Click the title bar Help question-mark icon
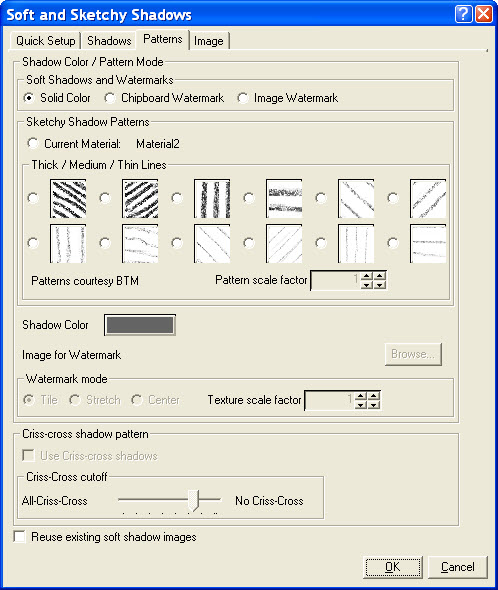498x590 pixels. tap(463, 14)
